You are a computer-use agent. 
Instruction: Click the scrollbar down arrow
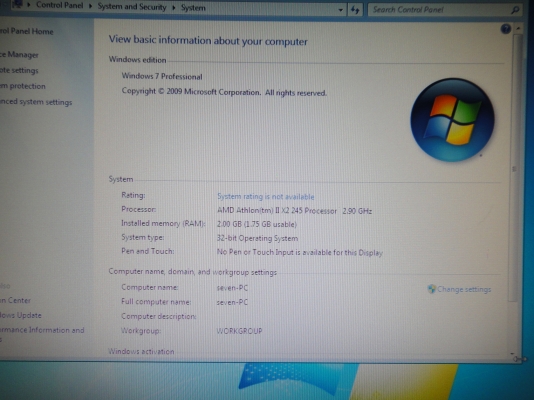[x=513, y=354]
